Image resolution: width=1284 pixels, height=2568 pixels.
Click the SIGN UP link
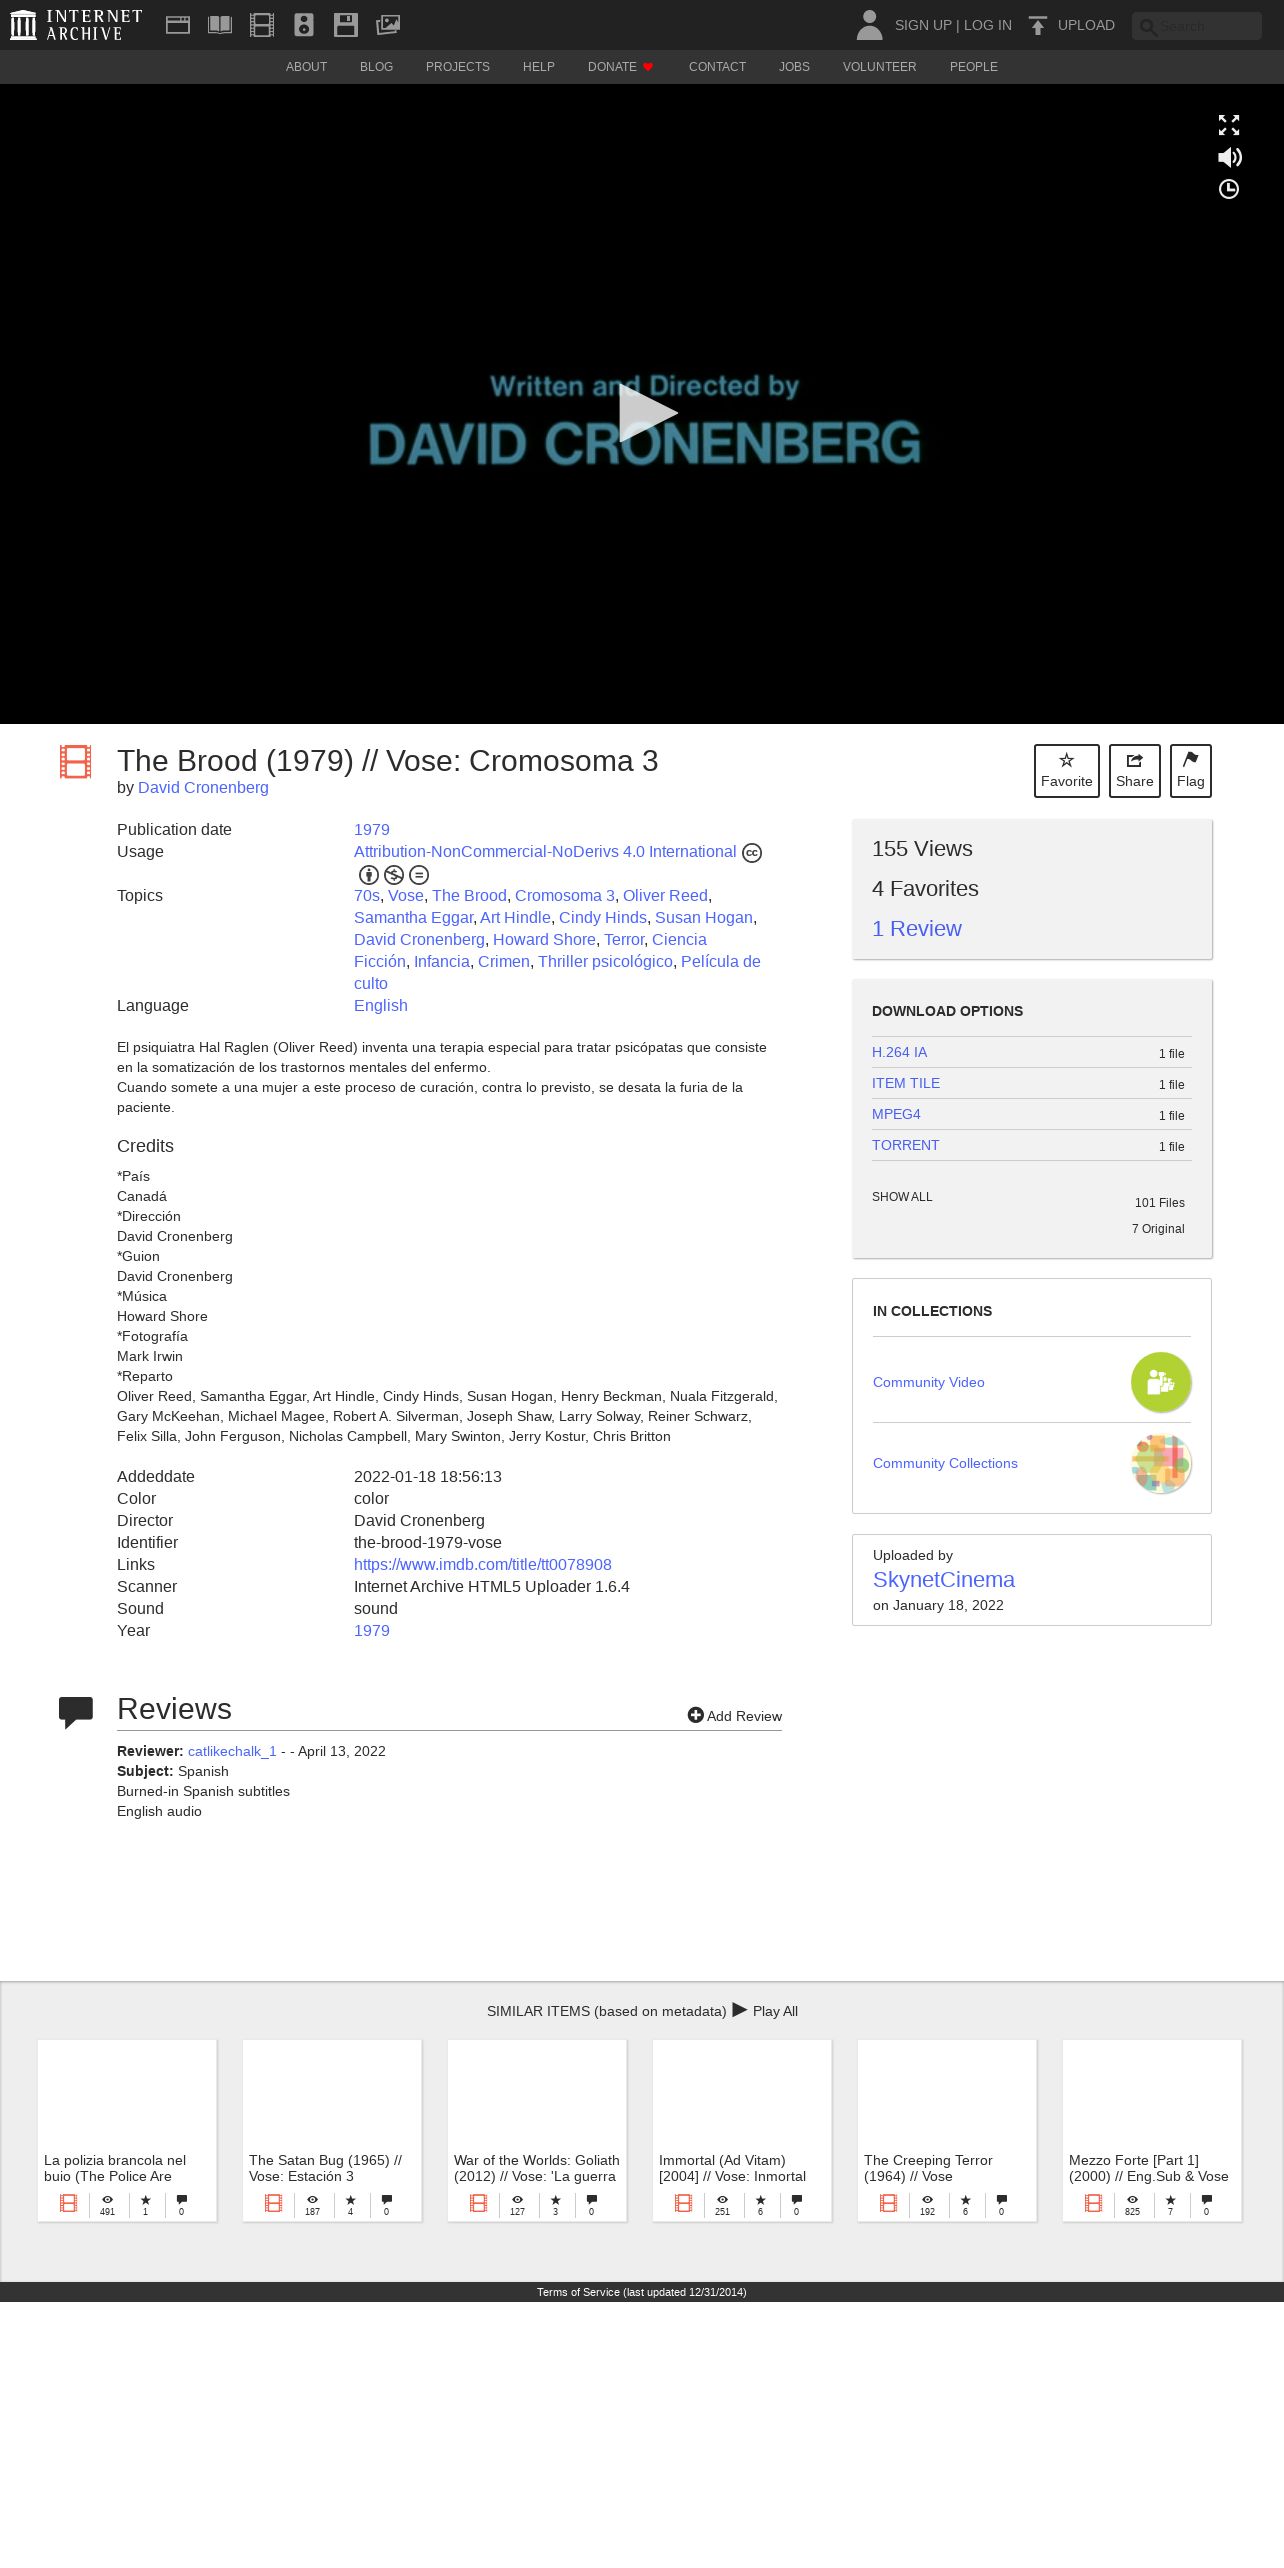(x=923, y=25)
